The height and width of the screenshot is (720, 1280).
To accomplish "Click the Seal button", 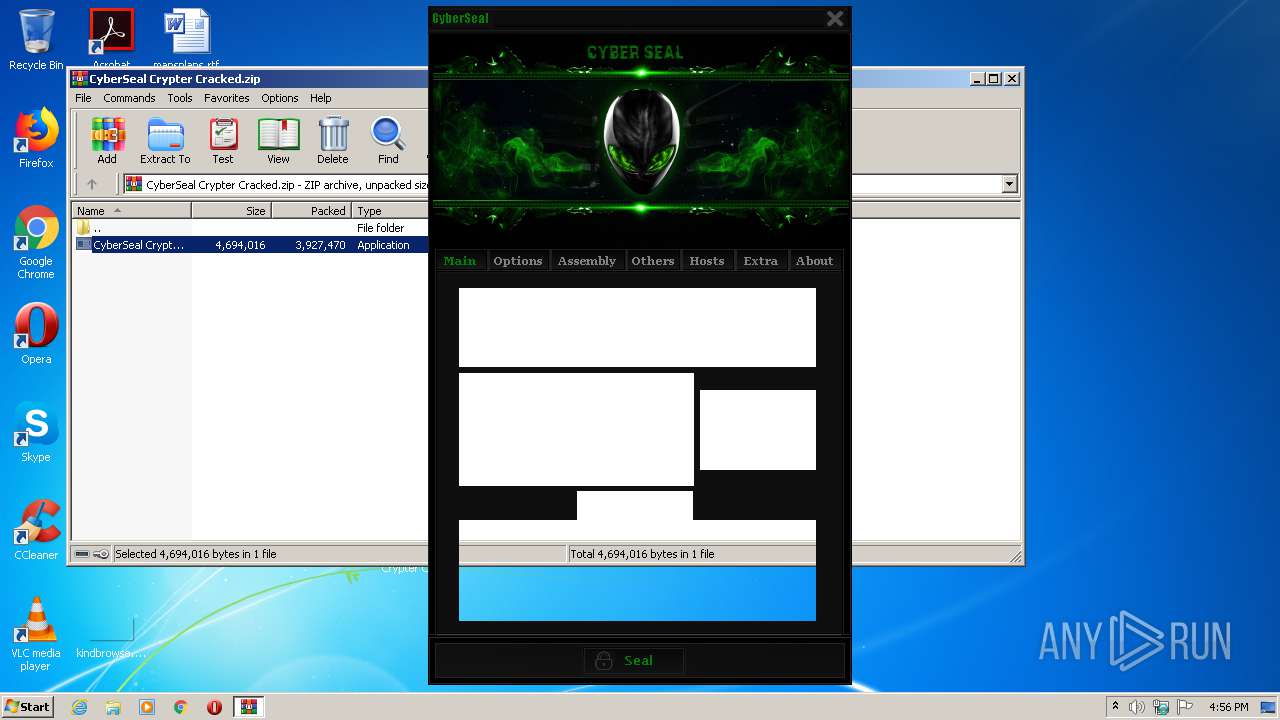I will click(634, 660).
